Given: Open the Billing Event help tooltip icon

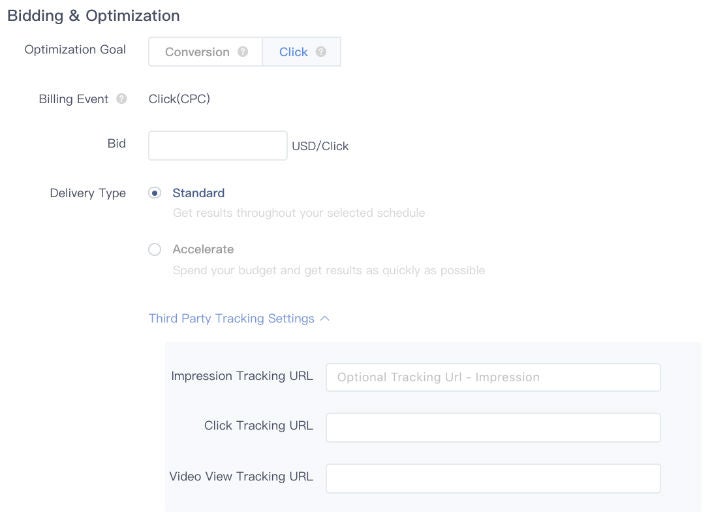Looking at the screenshot, I should tap(122, 99).
